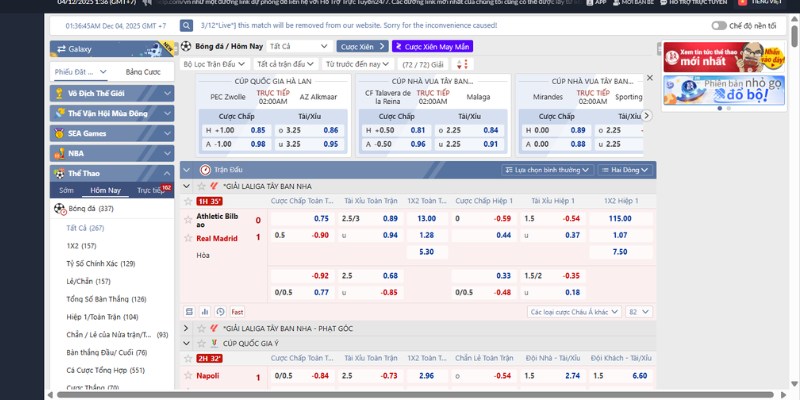Image resolution: width=800 pixels, height=400 pixels.
Task: Click the Bóng đá soccer ball icon in the sidebar
Action: click(x=60, y=208)
